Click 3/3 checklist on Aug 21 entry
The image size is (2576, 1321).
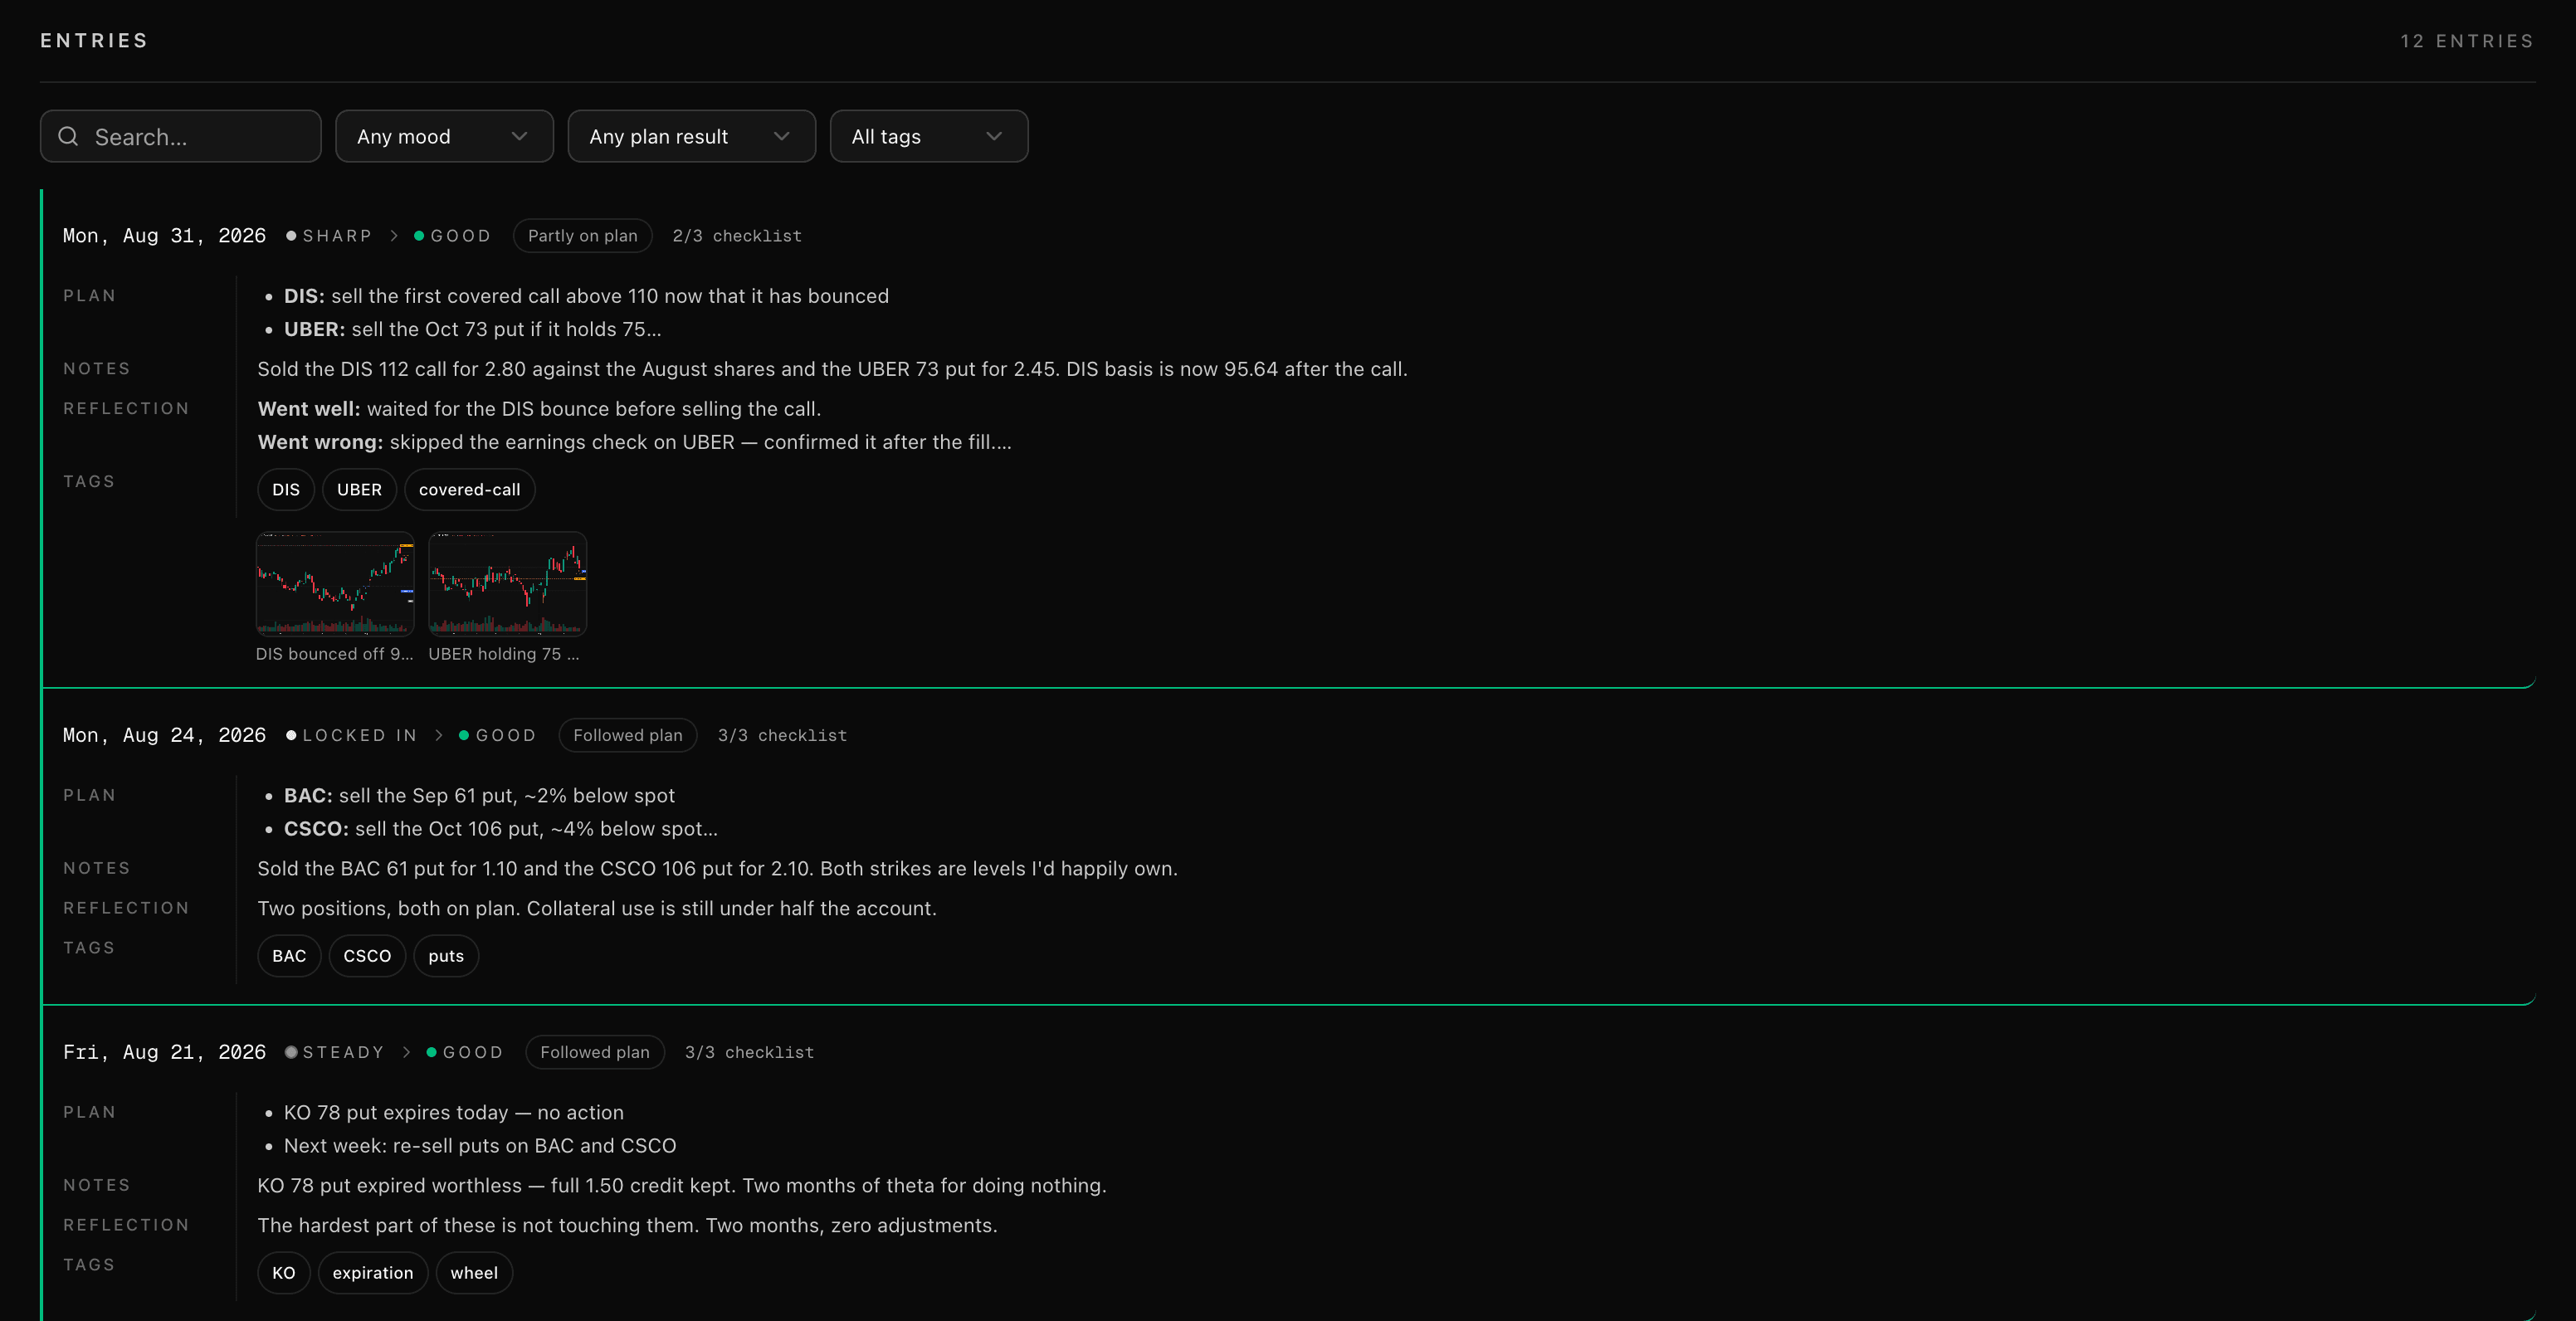pyautogui.click(x=749, y=1052)
